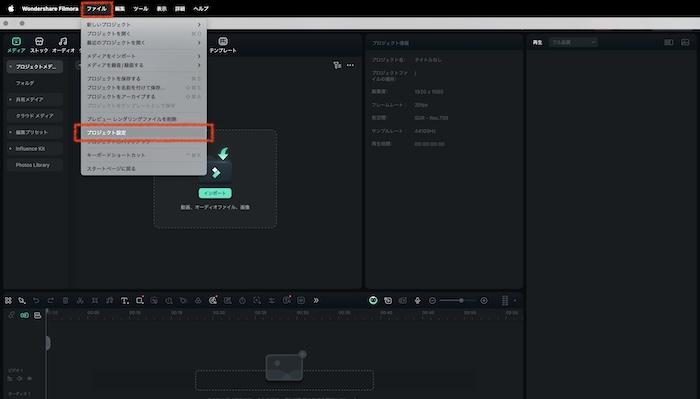Click the filter/sort icon in media panel
This screenshot has height=399, width=700.
[x=337, y=65]
